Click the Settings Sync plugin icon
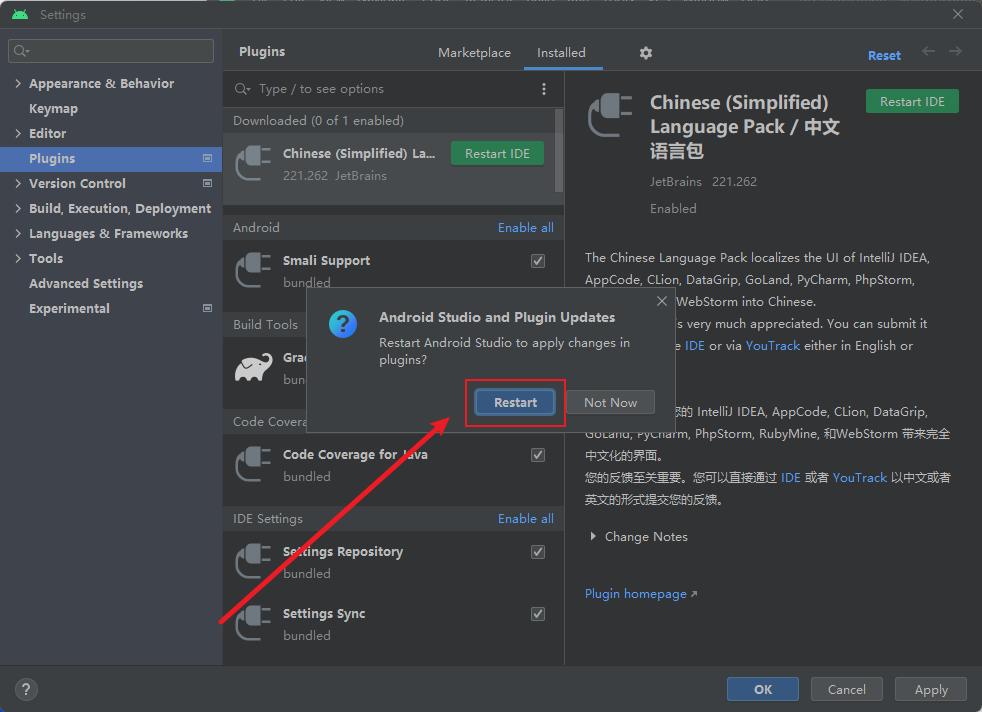982x712 pixels. (x=253, y=623)
